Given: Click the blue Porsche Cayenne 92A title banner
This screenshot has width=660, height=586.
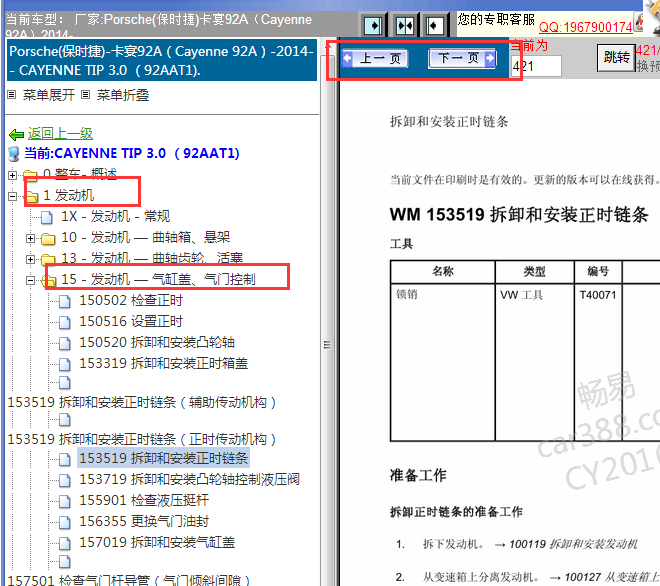Looking at the screenshot, I should pos(162,61).
